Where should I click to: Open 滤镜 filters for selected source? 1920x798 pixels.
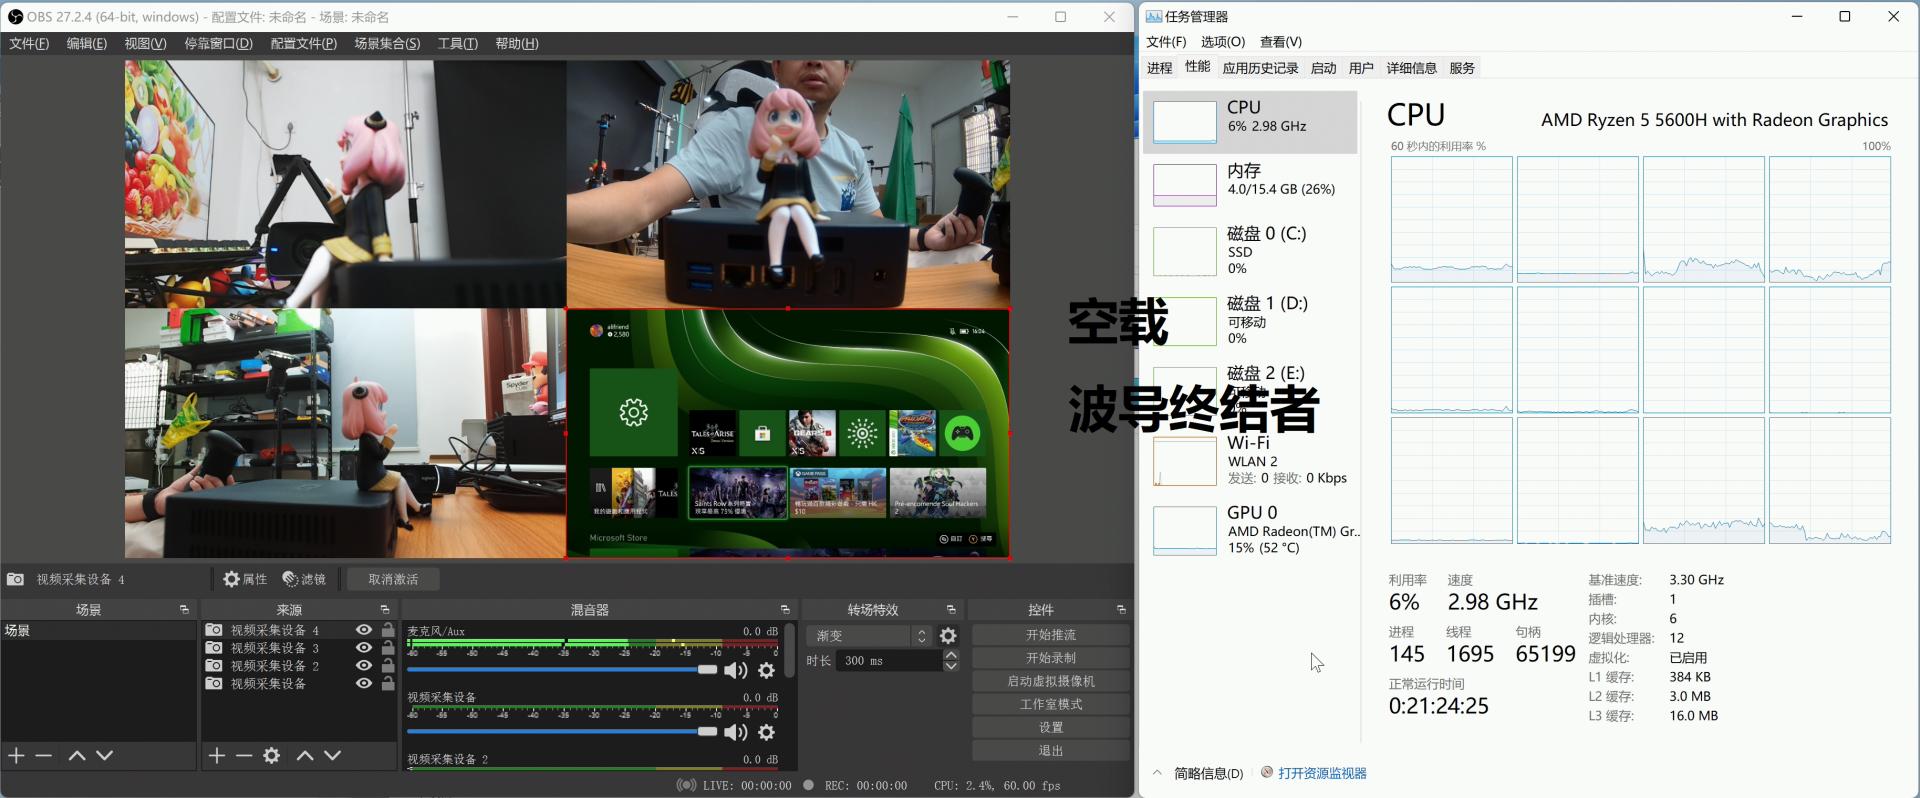pos(304,579)
